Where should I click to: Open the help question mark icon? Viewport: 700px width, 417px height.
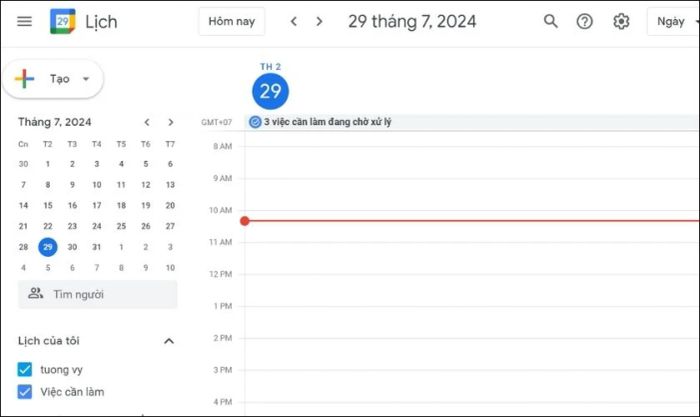pos(584,21)
